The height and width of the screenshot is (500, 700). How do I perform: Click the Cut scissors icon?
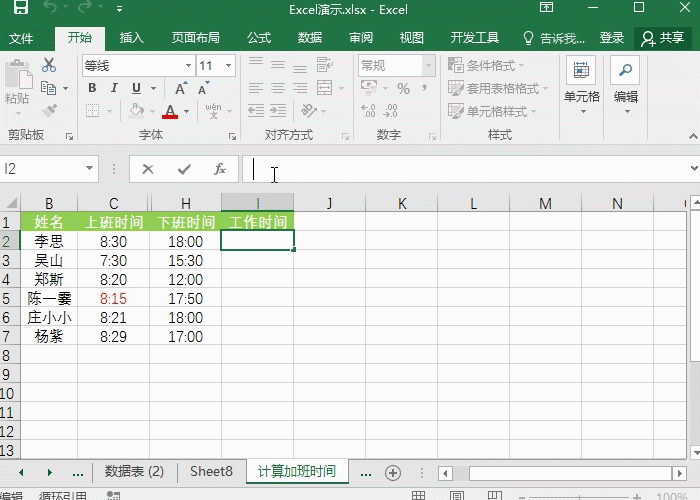click(x=49, y=65)
